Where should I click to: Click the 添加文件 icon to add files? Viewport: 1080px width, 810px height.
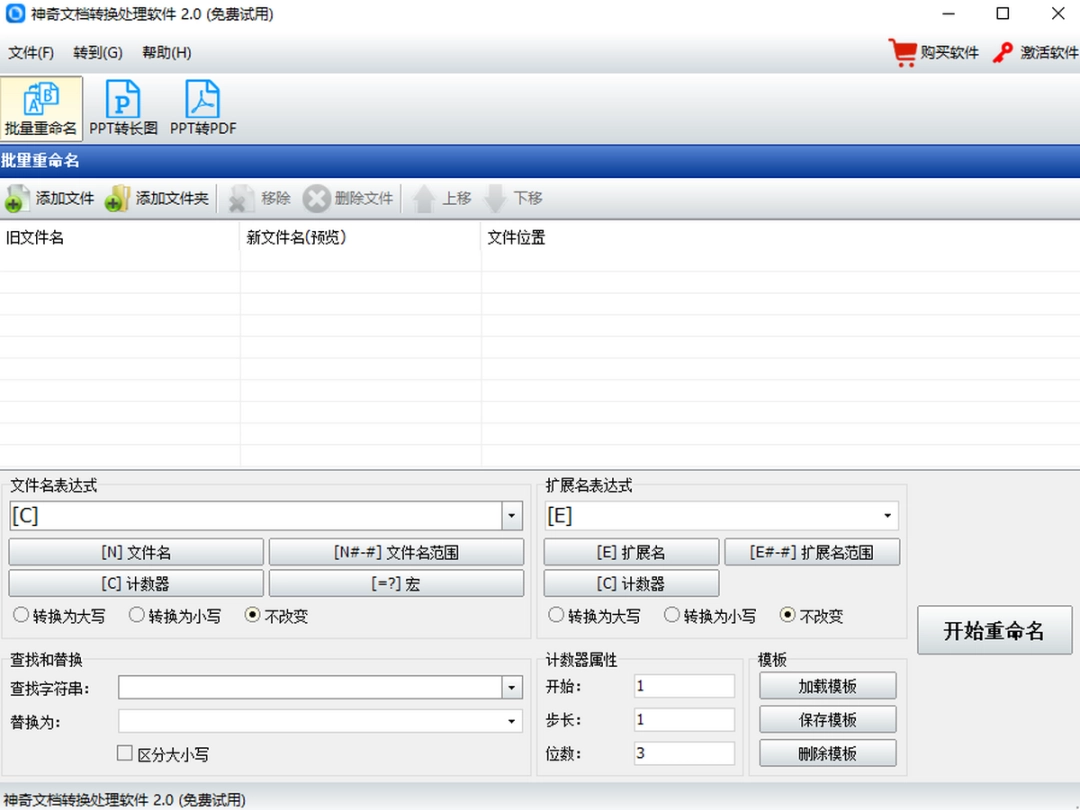pyautogui.click(x=17, y=198)
